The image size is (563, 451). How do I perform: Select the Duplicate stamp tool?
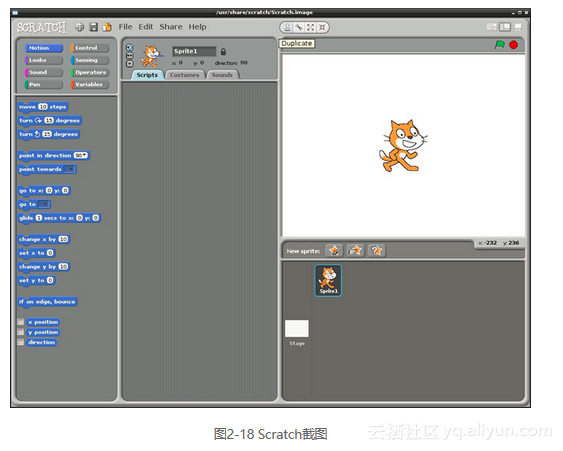[287, 27]
